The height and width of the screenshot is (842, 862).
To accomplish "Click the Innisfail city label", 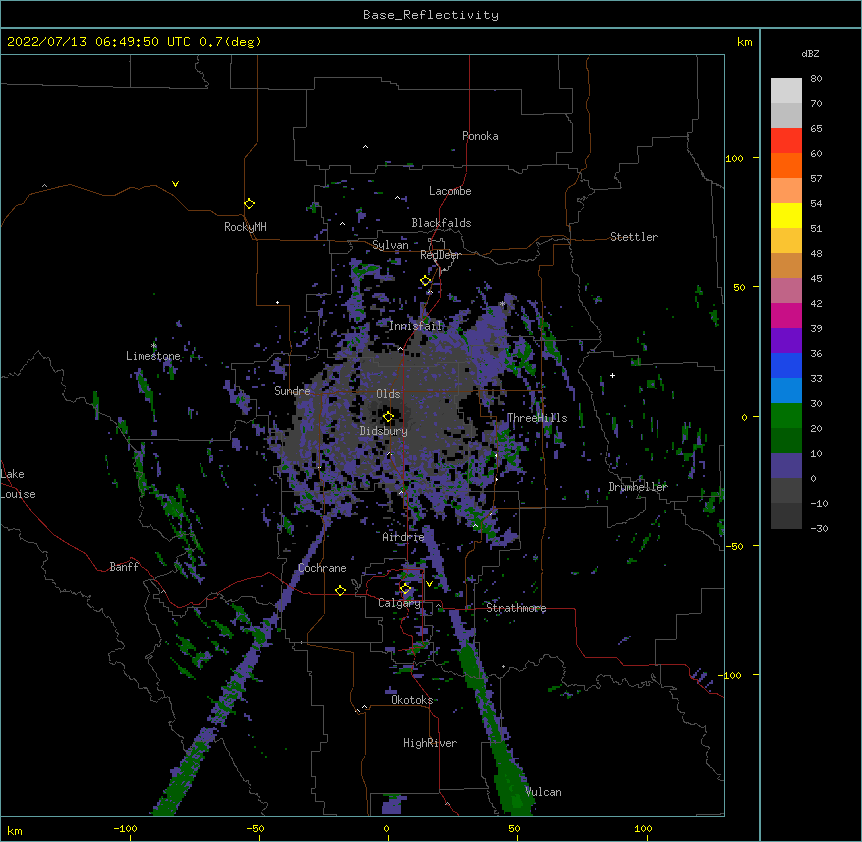I will point(415,326).
